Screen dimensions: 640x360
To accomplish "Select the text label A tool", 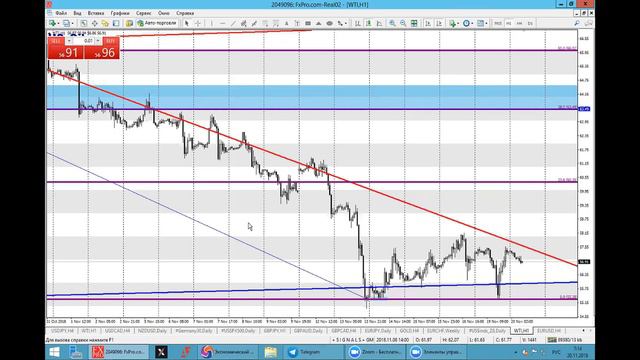I will coord(287,23).
